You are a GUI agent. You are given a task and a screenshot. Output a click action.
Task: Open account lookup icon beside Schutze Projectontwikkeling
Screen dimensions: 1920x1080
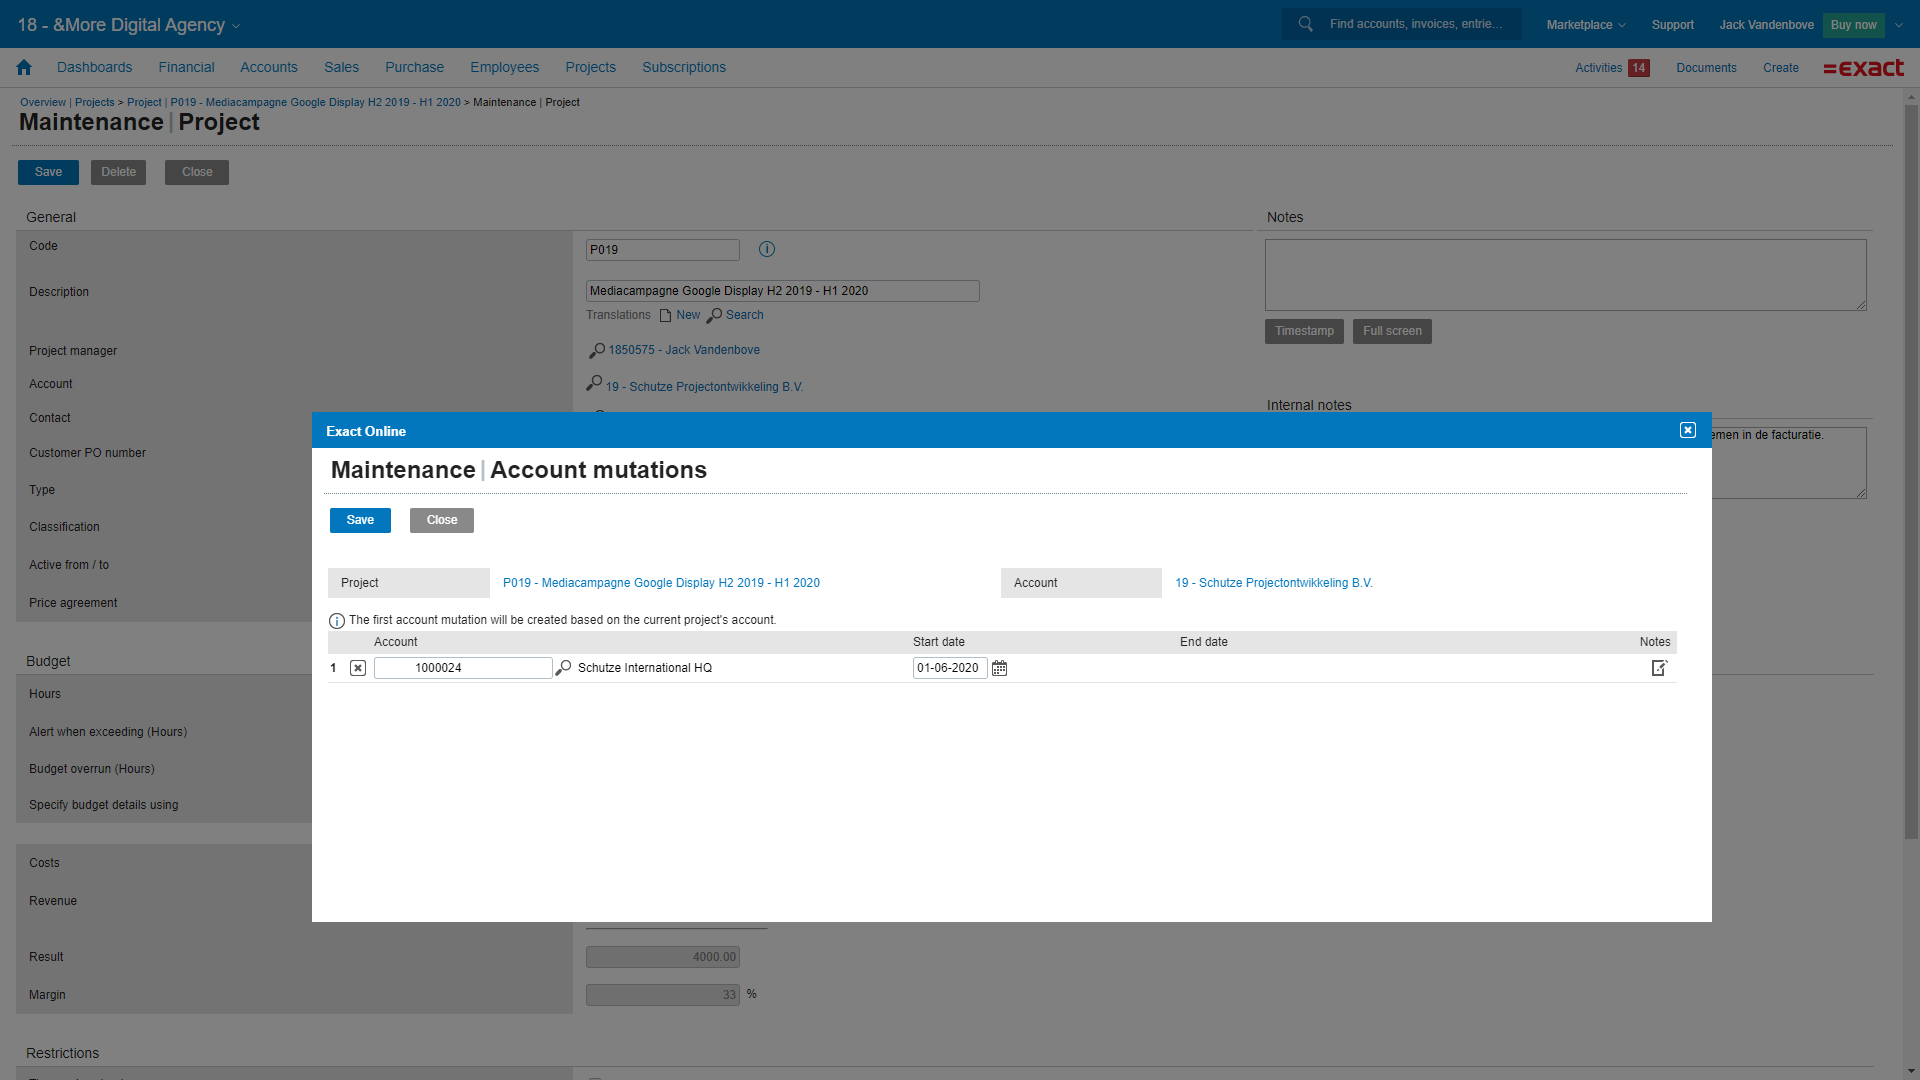pos(594,383)
